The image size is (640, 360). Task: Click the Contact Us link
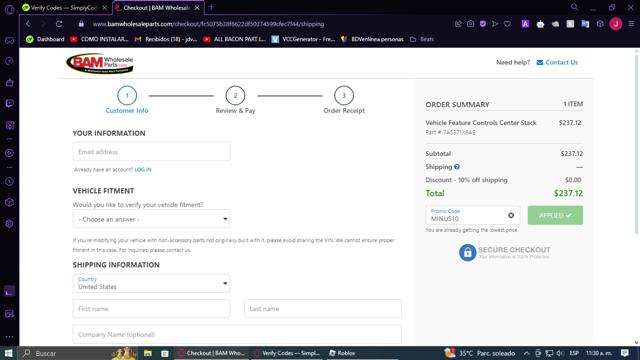pyautogui.click(x=562, y=62)
